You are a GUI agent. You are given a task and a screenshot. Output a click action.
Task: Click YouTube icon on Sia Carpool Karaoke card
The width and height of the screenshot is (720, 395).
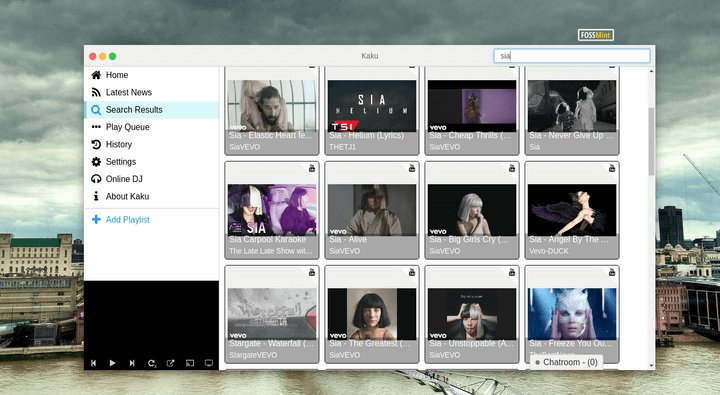coord(312,168)
